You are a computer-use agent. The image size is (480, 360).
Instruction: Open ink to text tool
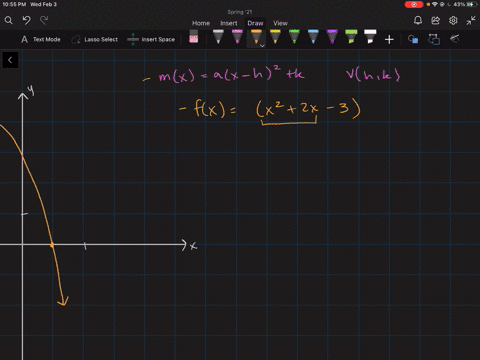click(x=434, y=39)
